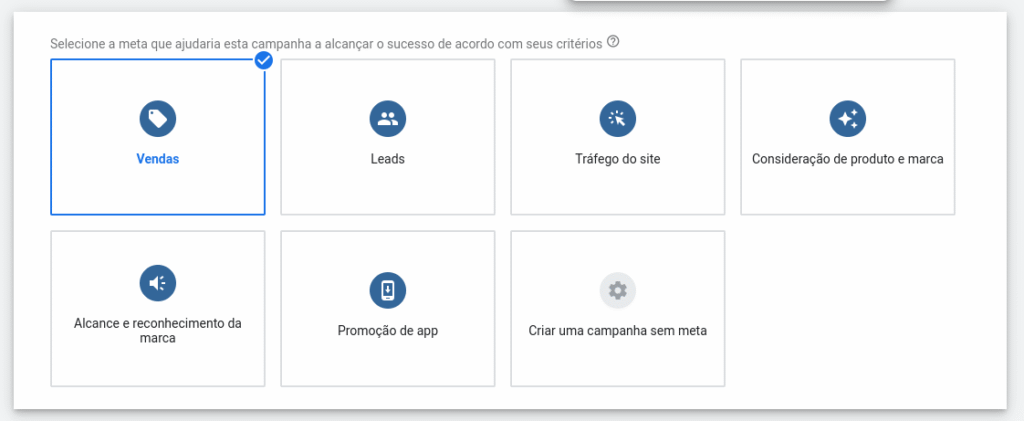Click the Promoção de app phone icon
This screenshot has width=1024, height=421.
(388, 290)
